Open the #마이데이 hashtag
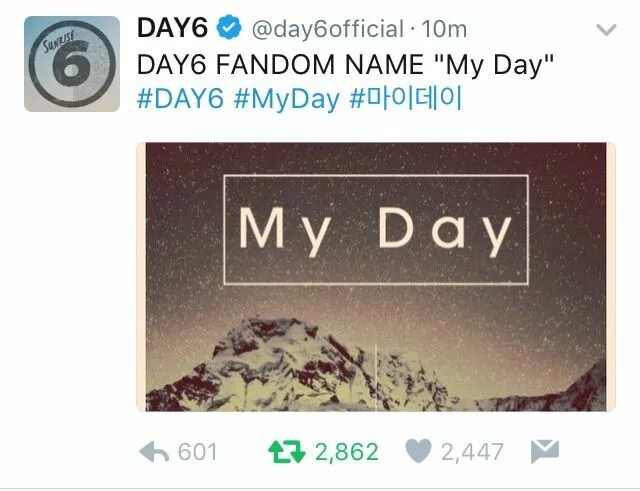The height and width of the screenshot is (491, 640). tap(406, 98)
